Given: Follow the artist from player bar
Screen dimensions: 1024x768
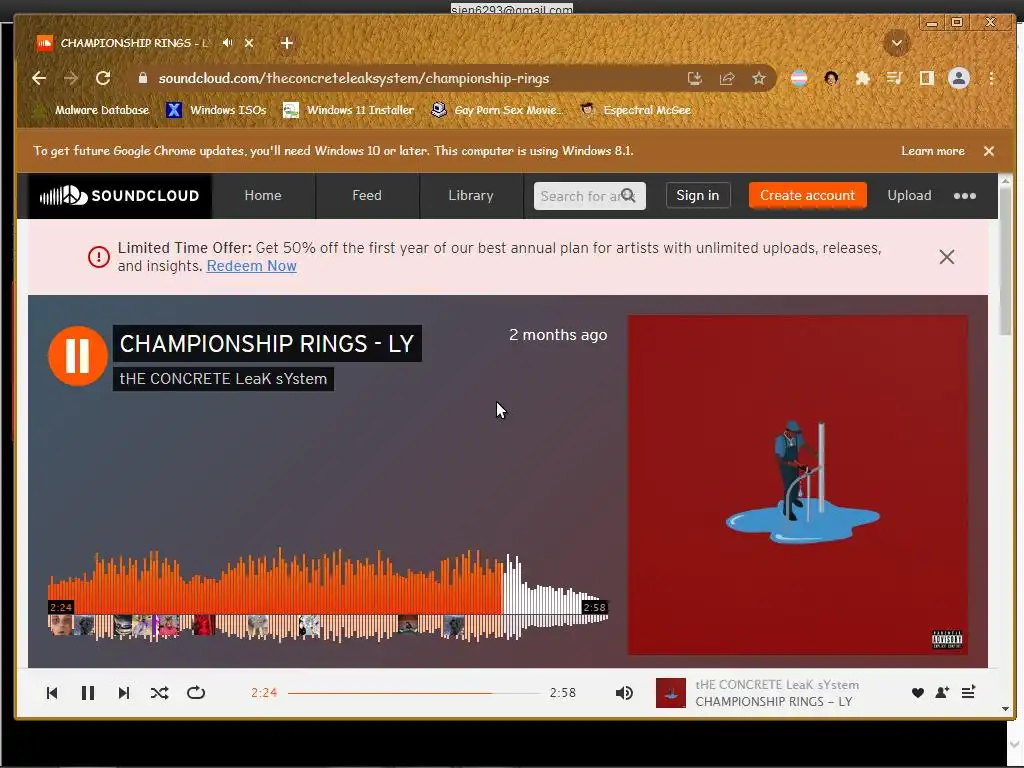Looking at the screenshot, I should (x=942, y=693).
